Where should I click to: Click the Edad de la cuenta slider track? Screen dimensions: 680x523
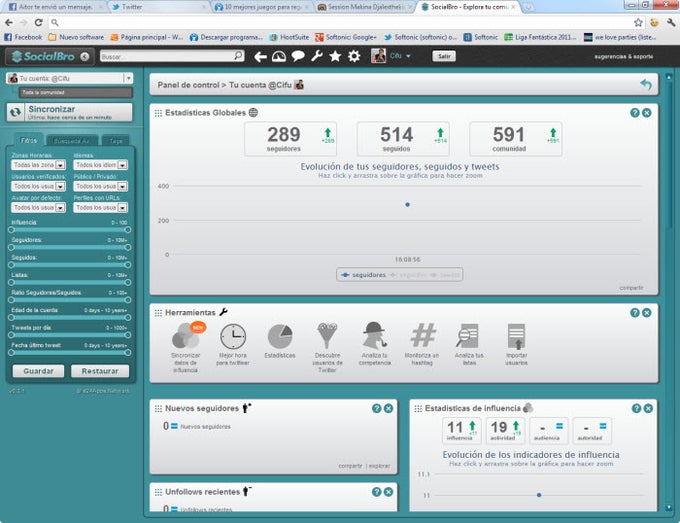69,317
